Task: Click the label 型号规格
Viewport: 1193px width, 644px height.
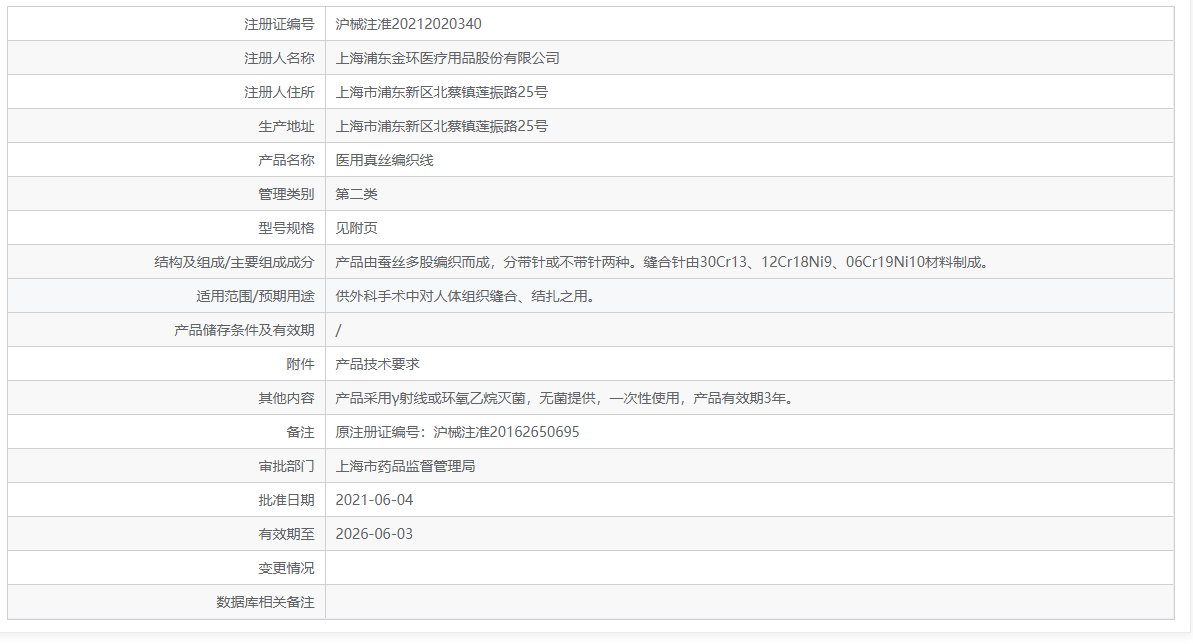Action: [286, 228]
